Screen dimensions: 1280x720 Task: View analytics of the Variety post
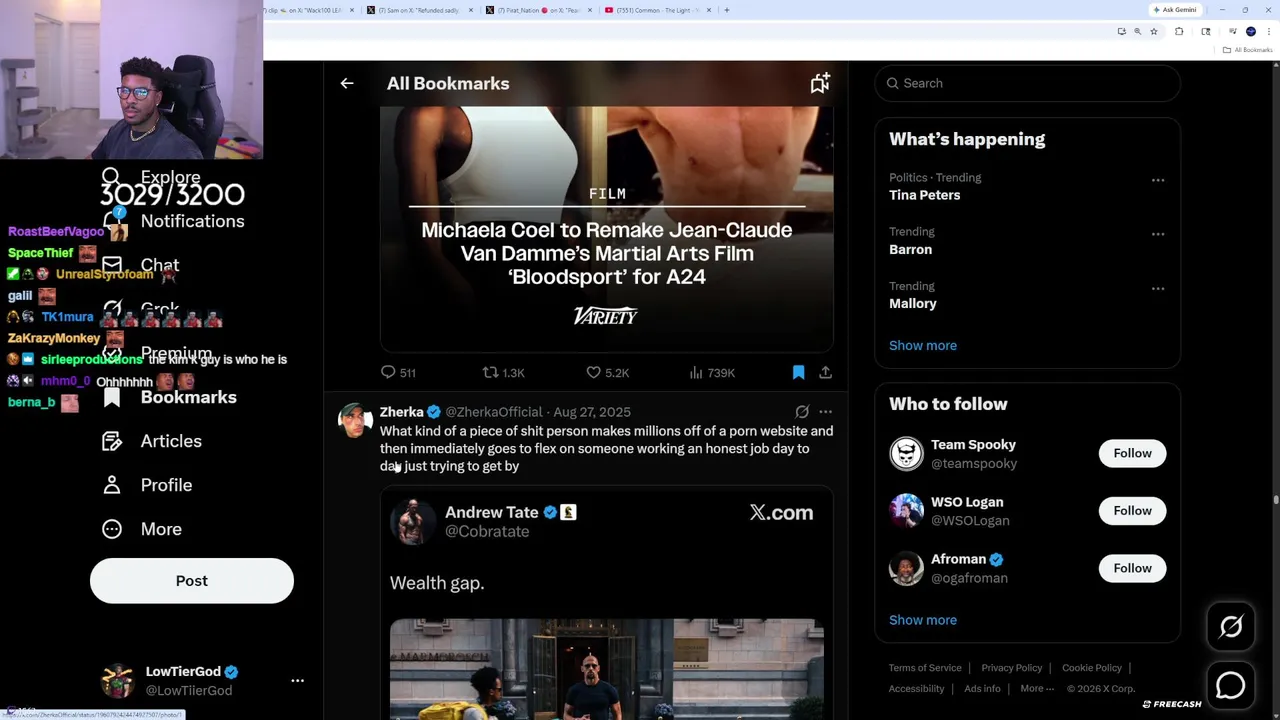(712, 372)
